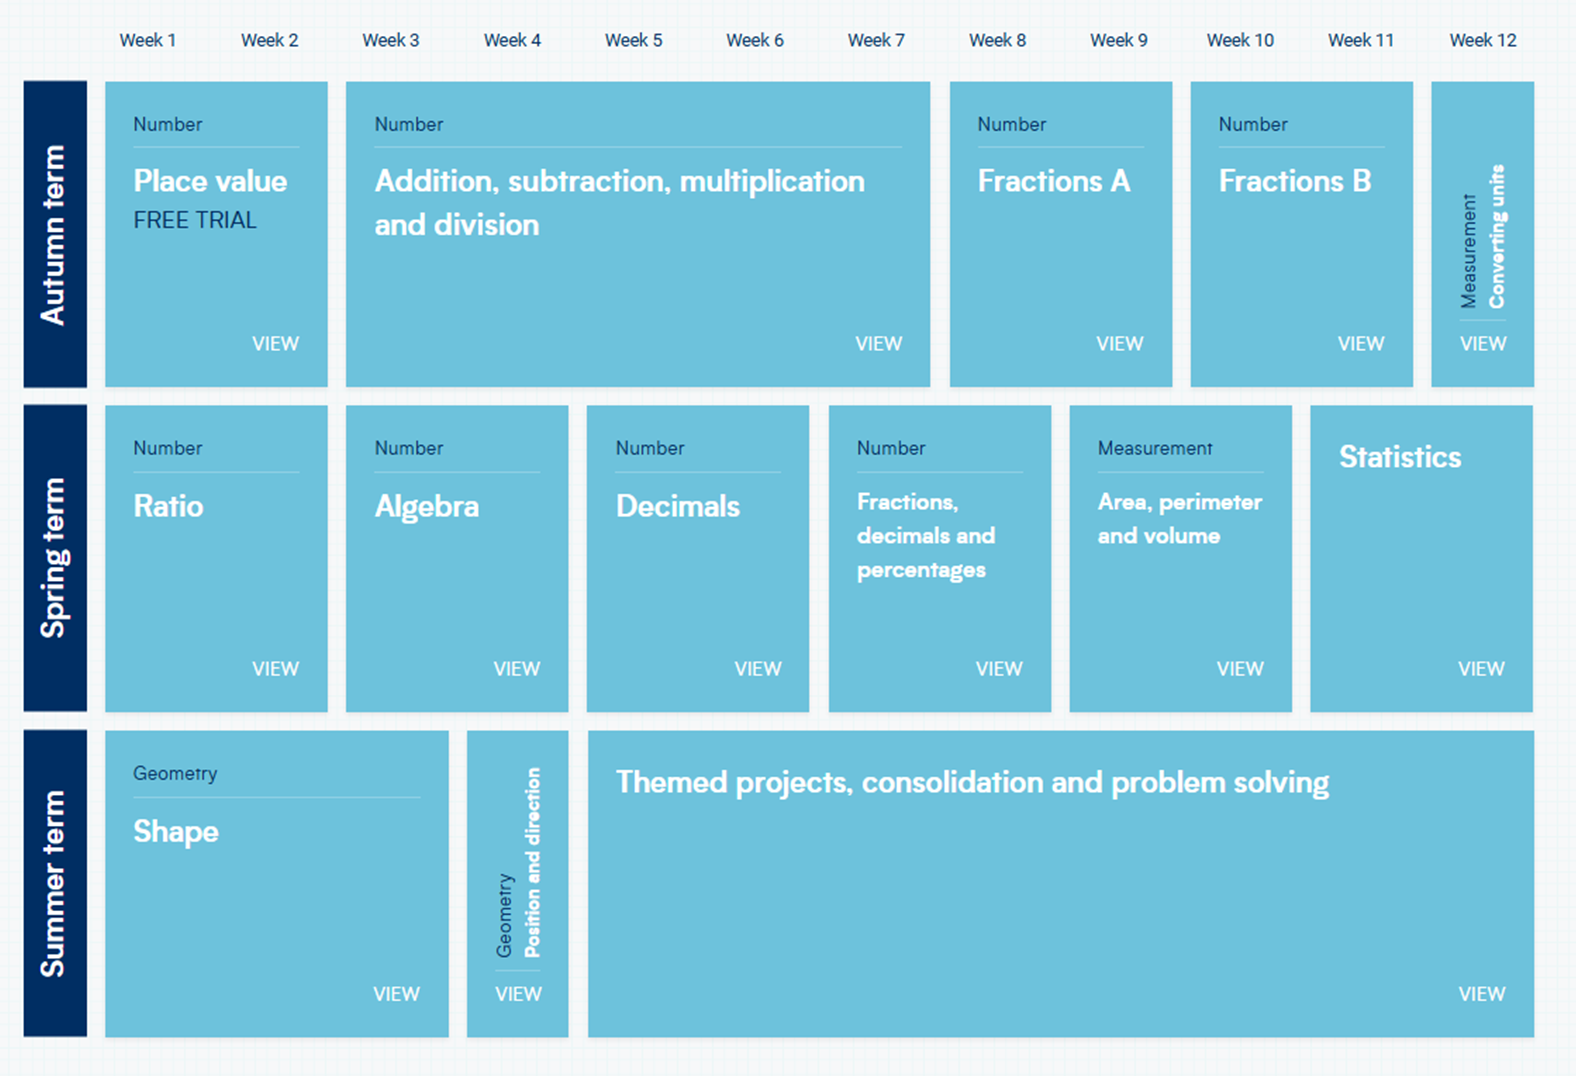
Task: Open VIEW for Area, perimeter and volume
Action: [1239, 669]
